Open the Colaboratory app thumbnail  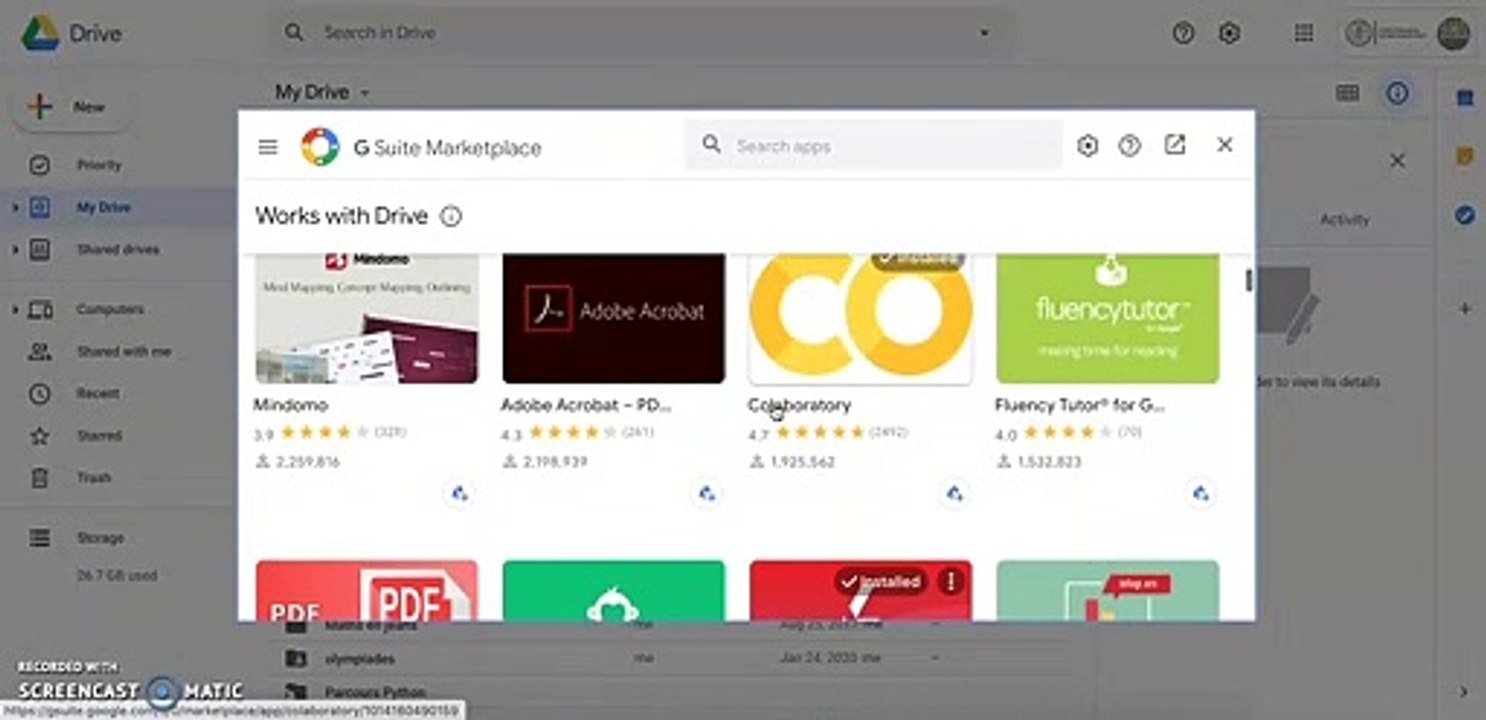click(860, 318)
